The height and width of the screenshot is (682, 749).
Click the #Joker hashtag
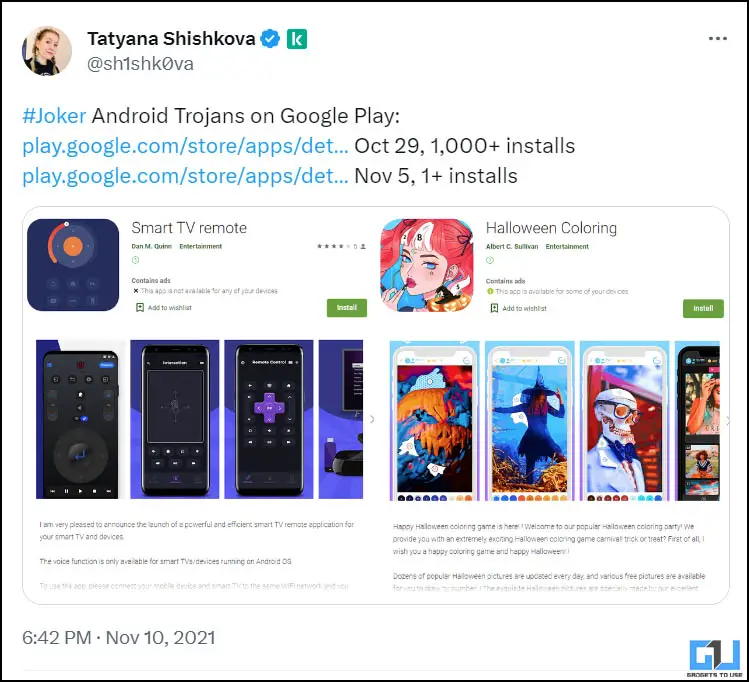(x=54, y=116)
